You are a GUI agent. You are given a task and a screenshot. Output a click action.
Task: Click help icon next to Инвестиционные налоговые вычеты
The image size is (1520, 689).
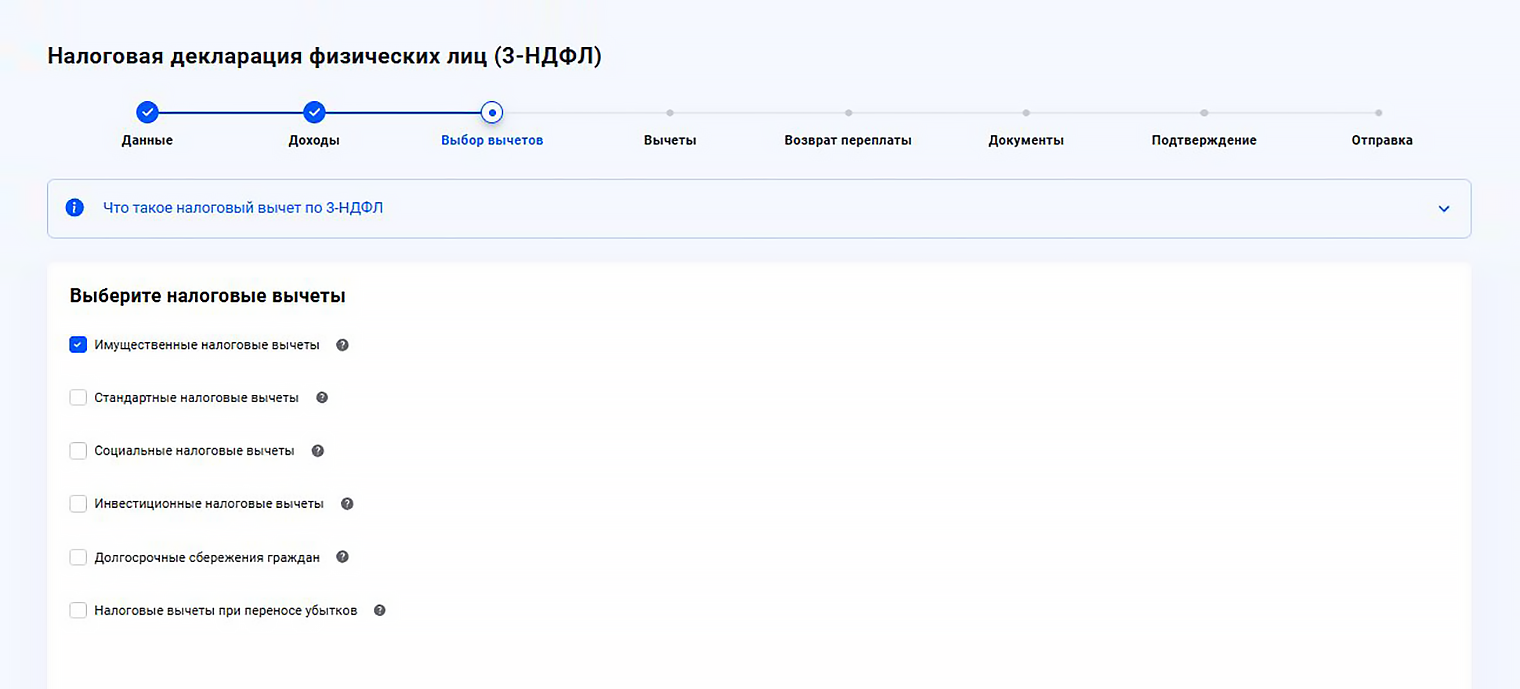click(347, 504)
